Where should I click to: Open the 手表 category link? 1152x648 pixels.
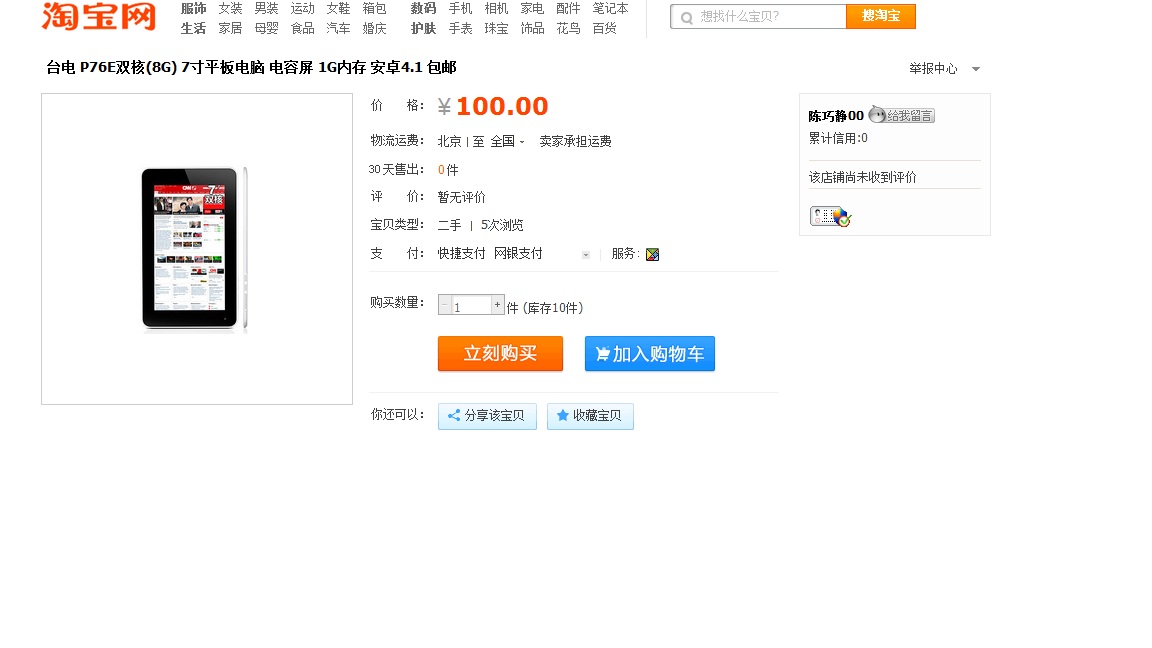(460, 28)
